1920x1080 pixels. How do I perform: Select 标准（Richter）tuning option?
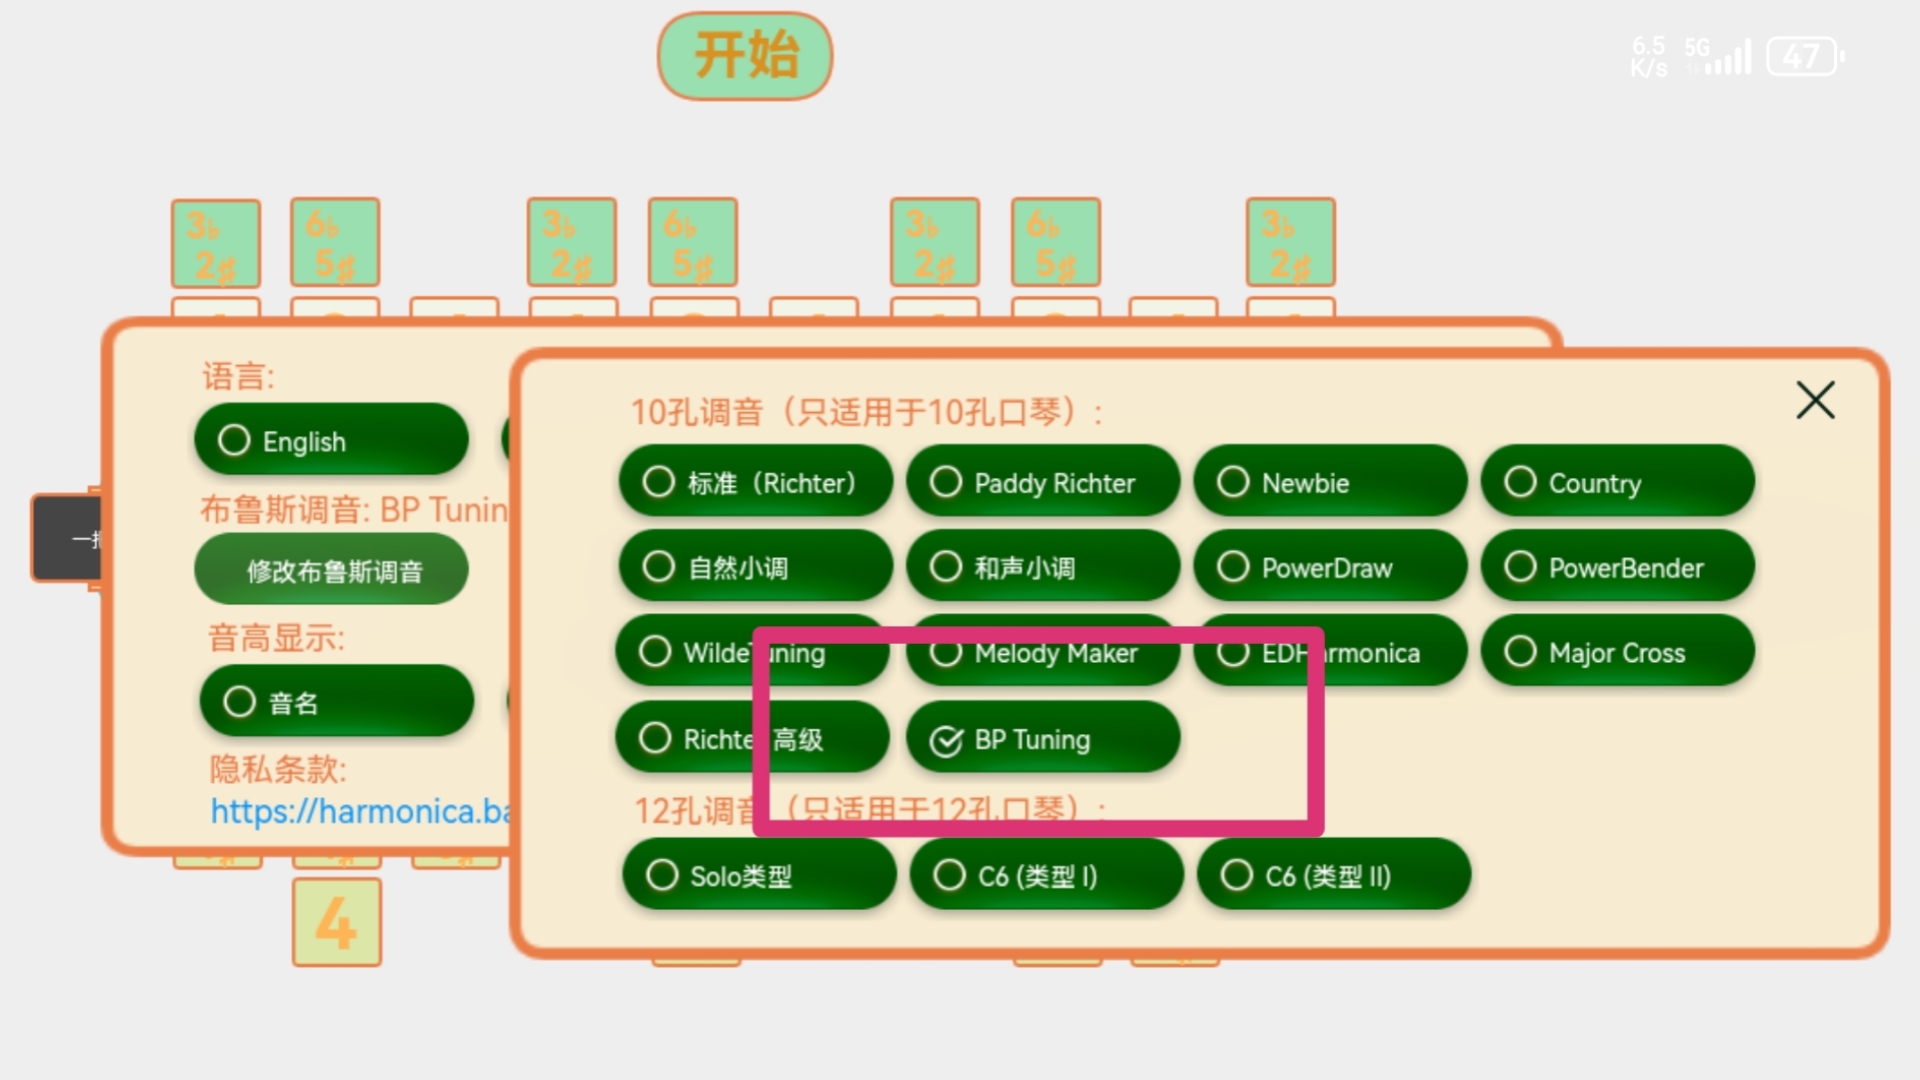(x=753, y=483)
